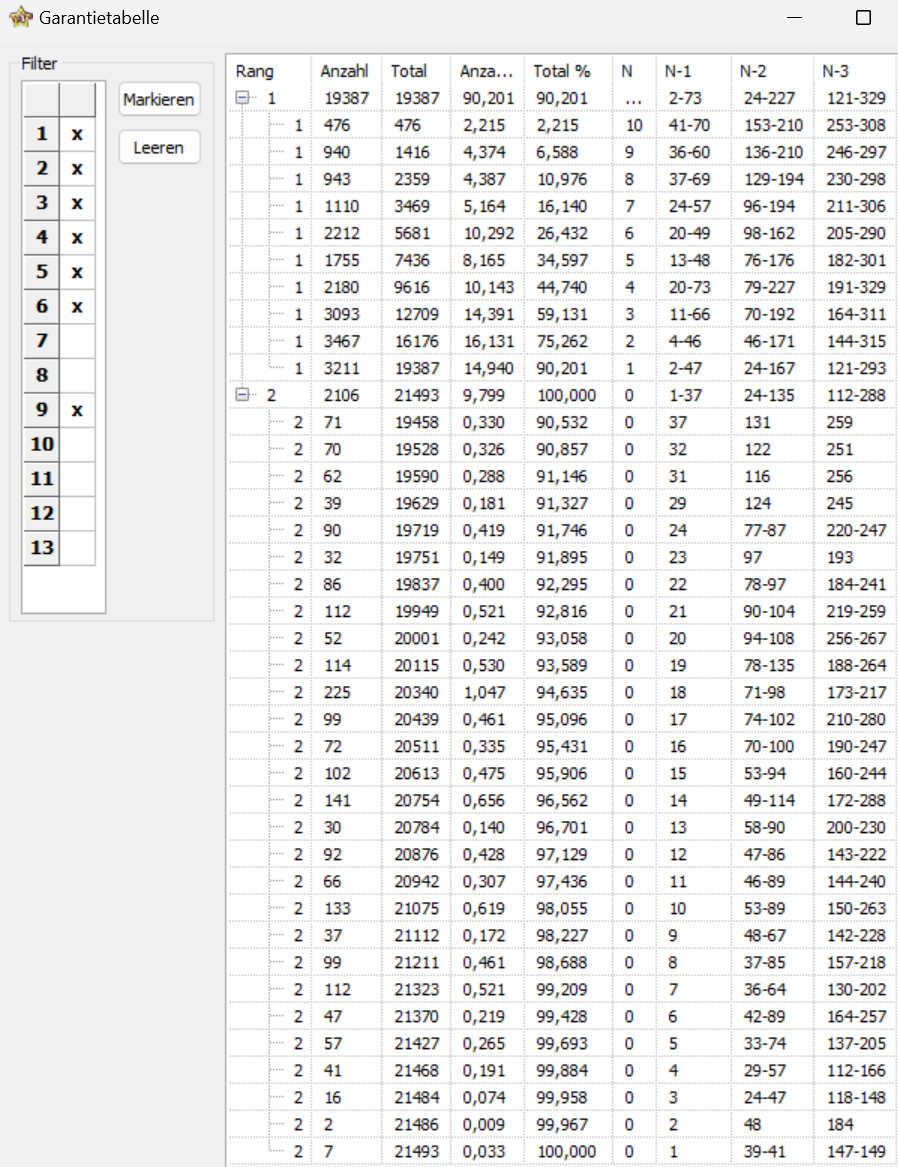Click Total % value 97,129
The image size is (898, 1167).
[x=562, y=854]
